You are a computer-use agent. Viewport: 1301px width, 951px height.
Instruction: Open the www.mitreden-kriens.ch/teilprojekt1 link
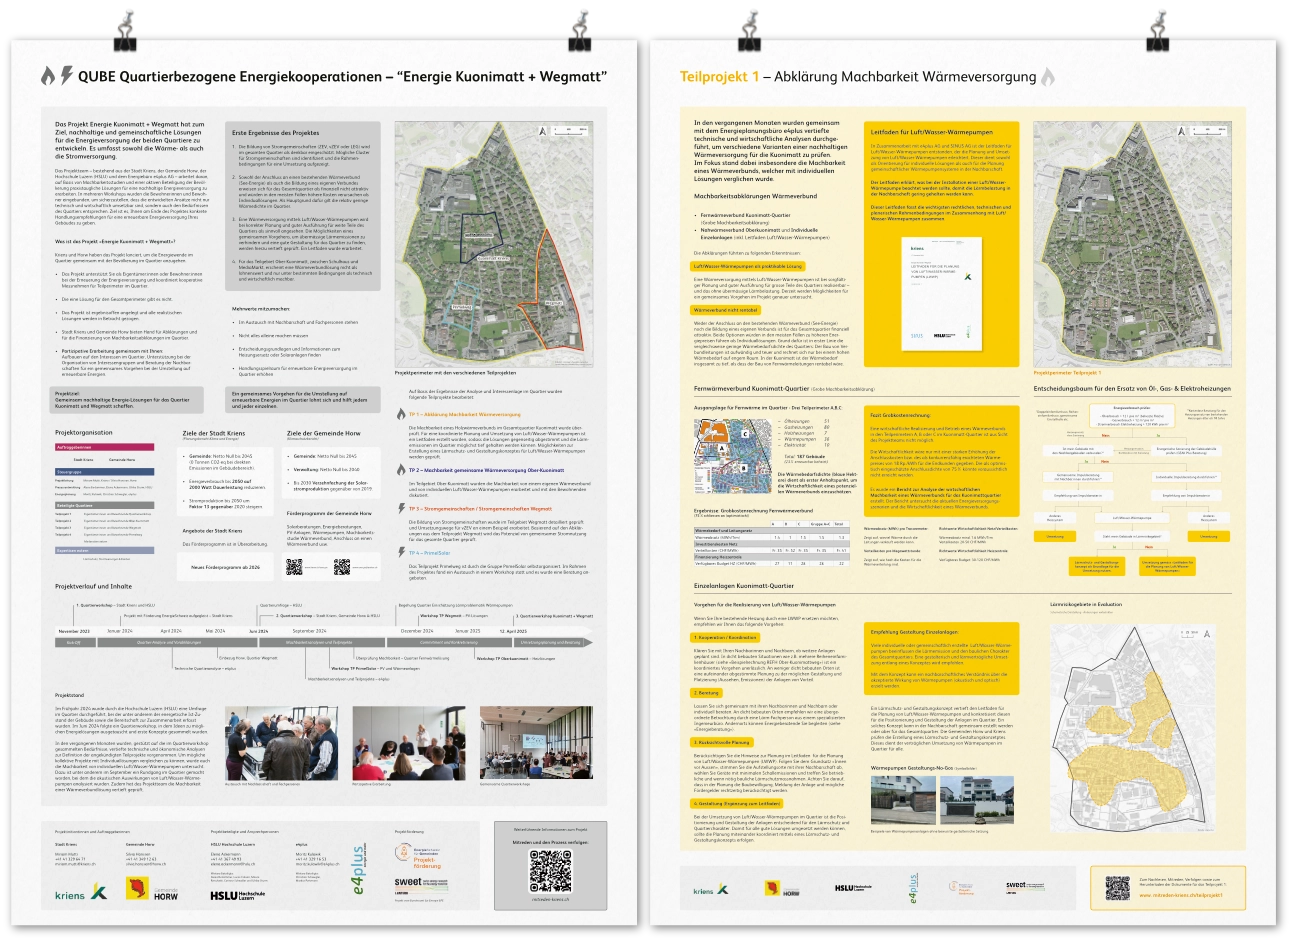tap(1181, 895)
